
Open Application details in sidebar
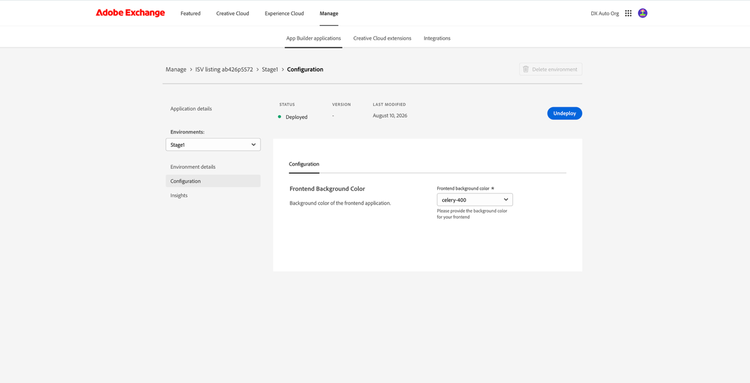(191, 109)
